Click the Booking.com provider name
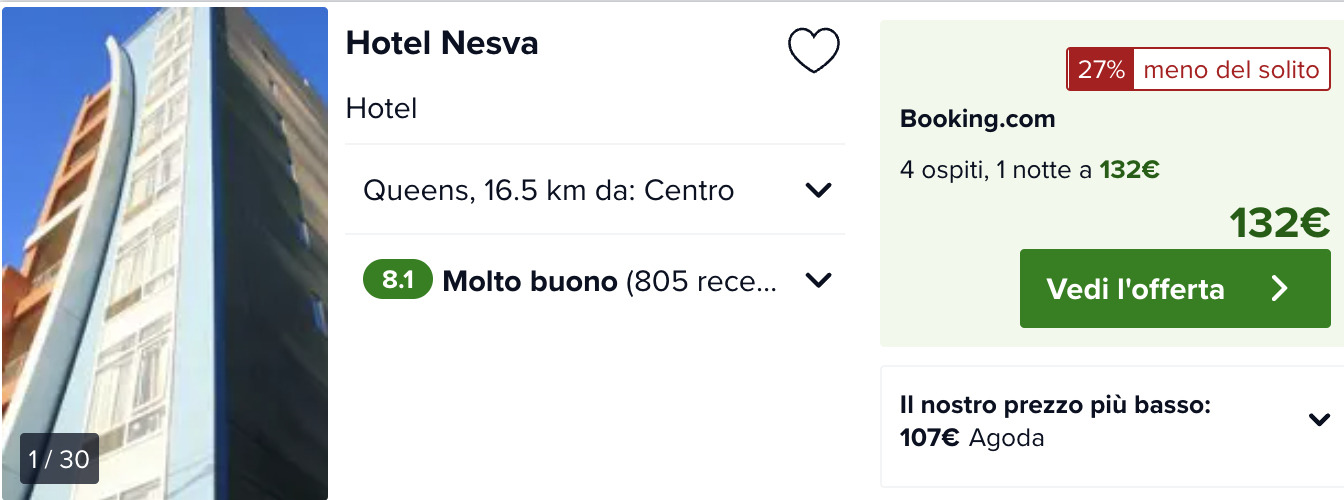This screenshot has height=500, width=1344. (x=977, y=119)
